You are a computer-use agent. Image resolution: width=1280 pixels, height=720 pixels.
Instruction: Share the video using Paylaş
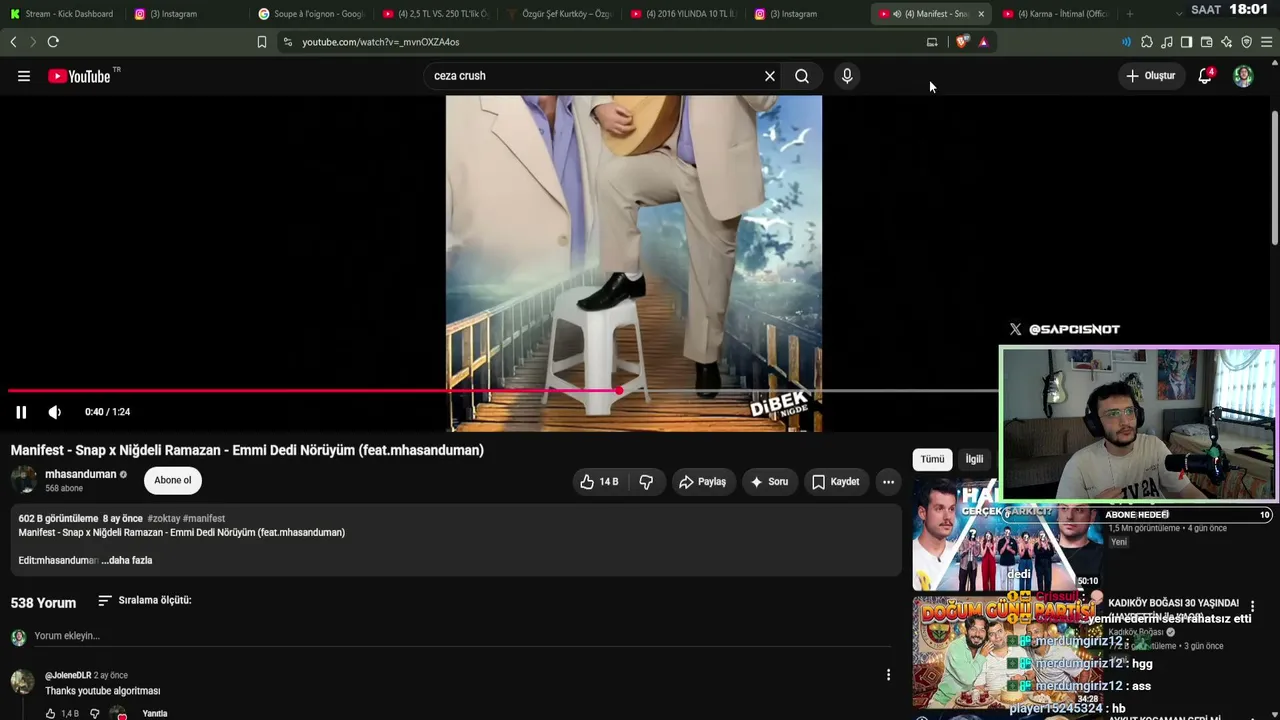tap(703, 482)
